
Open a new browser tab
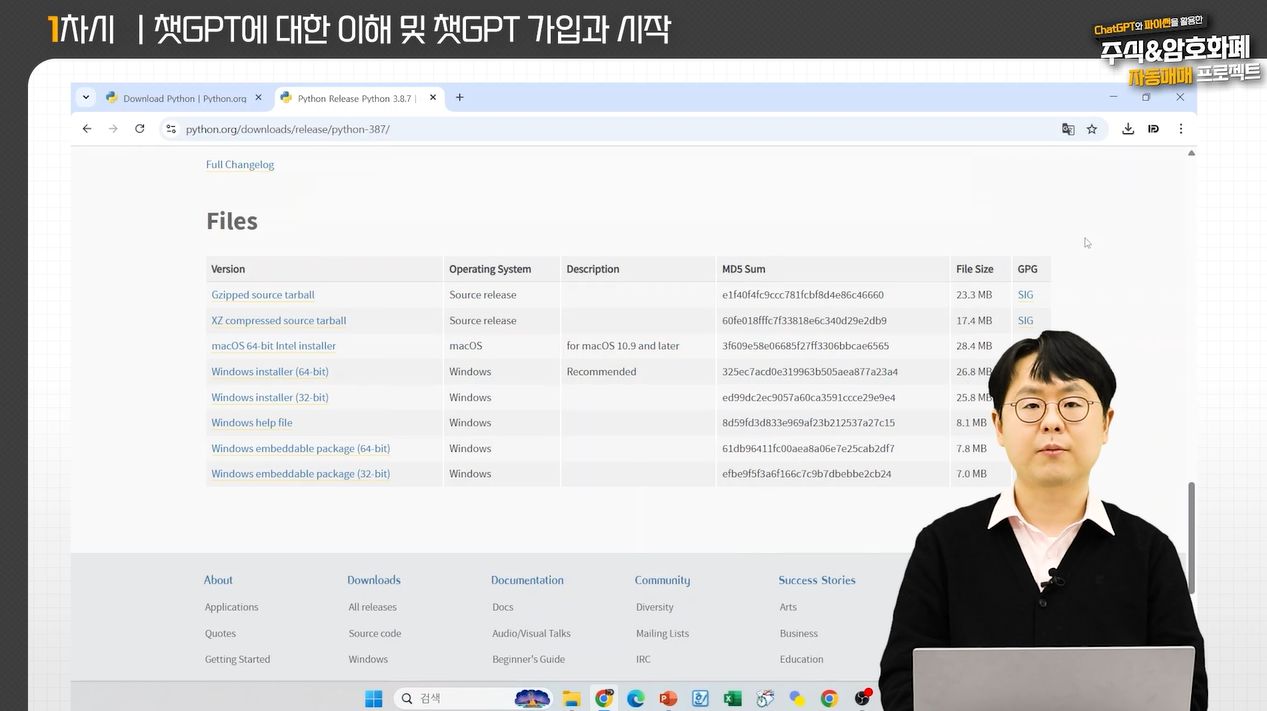(460, 97)
